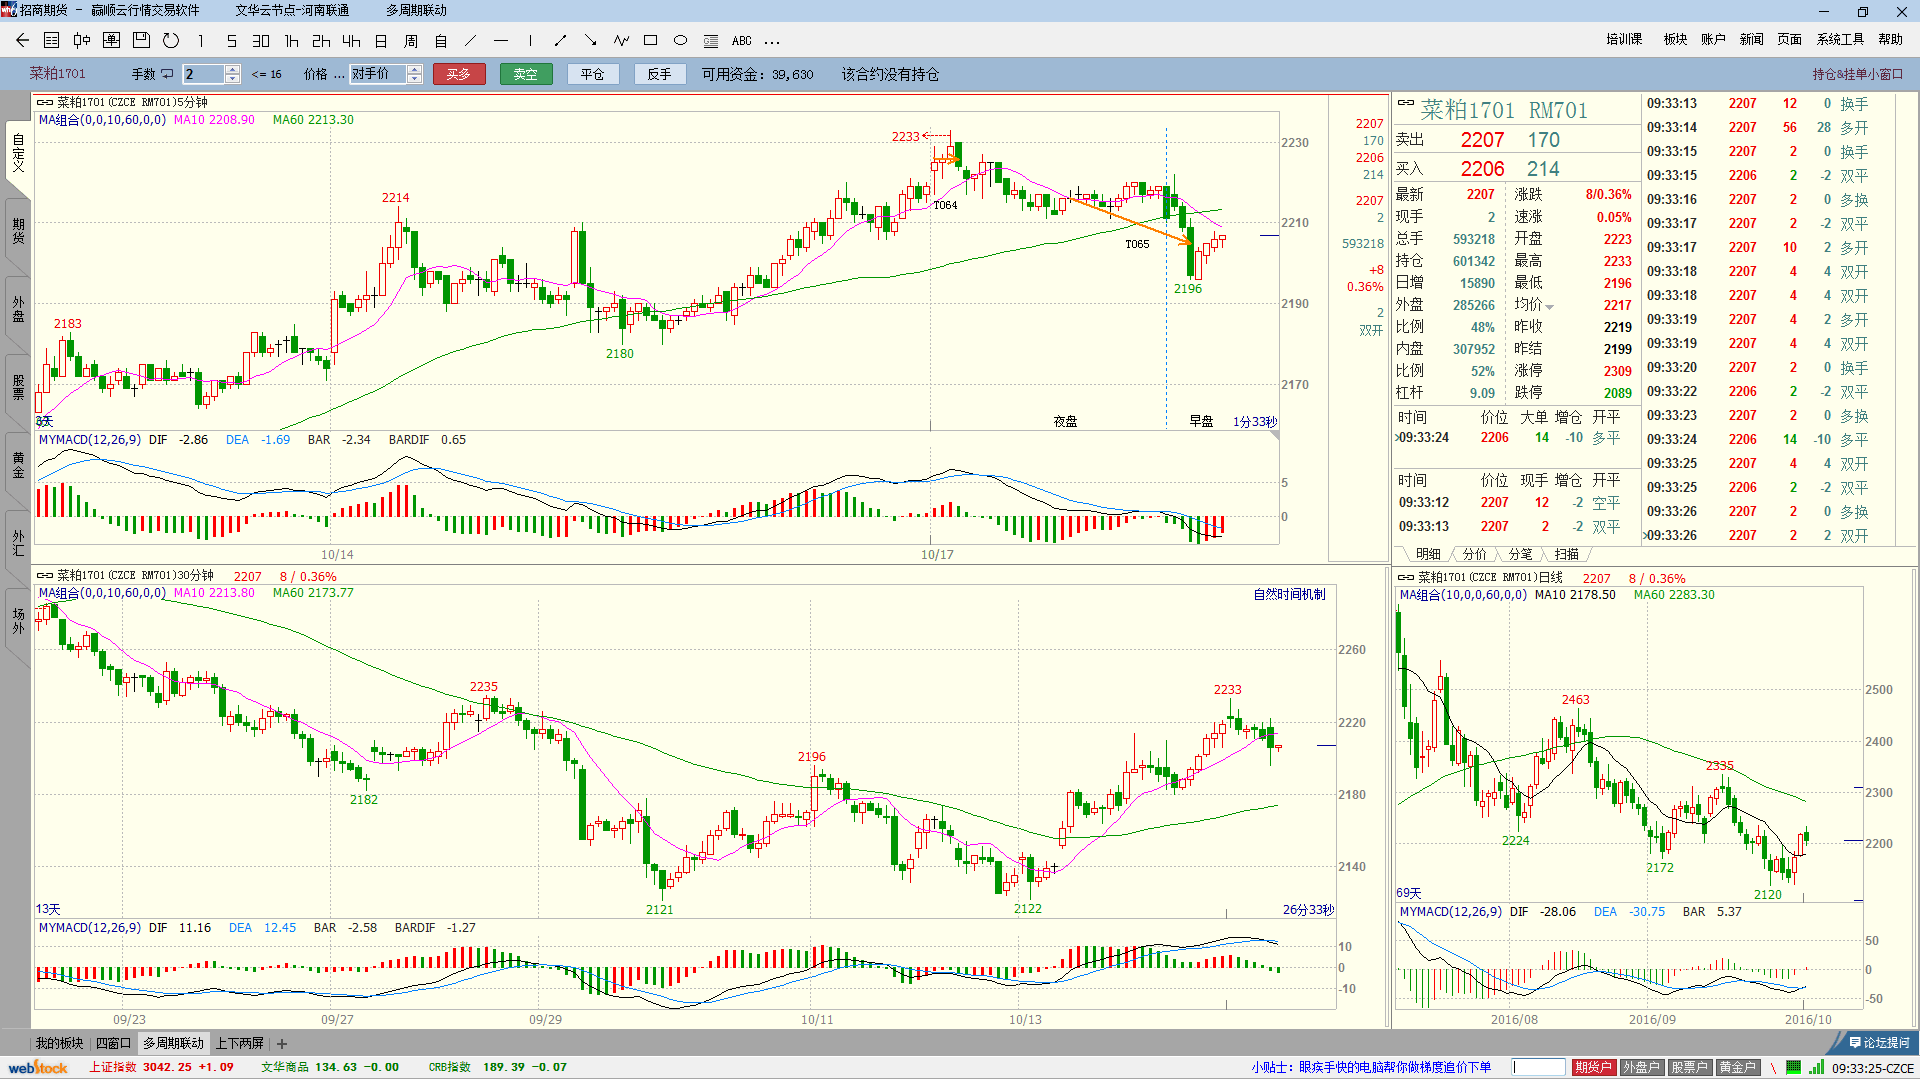Click the red 买多 button
This screenshot has height=1080, width=1920.
click(459, 74)
